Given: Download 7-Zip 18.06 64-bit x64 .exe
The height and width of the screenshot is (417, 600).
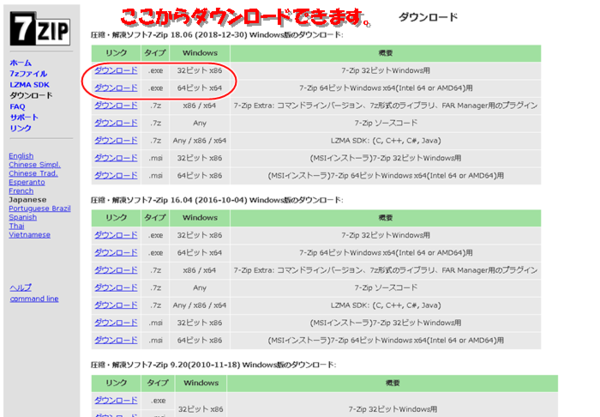Looking at the screenshot, I should 116,88.
